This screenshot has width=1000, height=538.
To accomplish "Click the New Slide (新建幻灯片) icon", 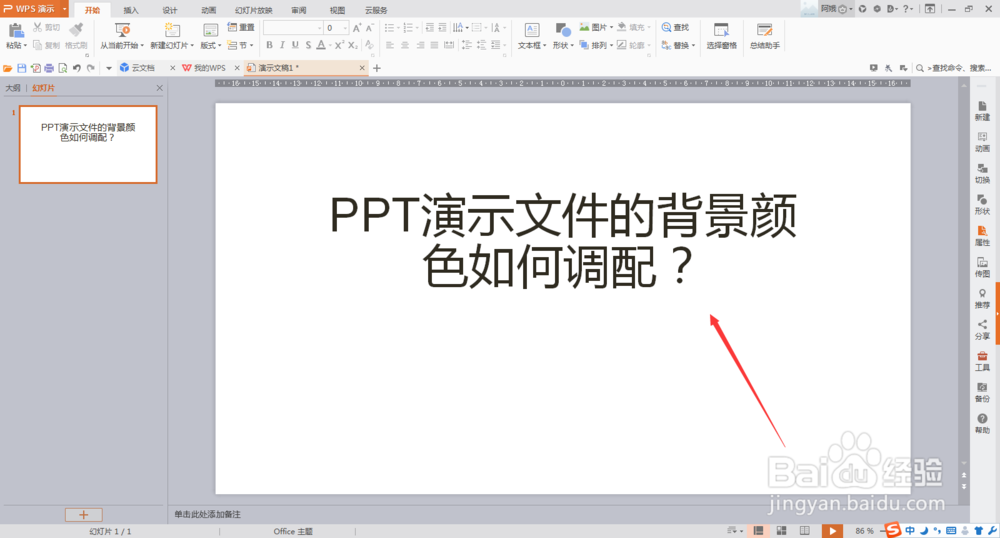I will (172, 30).
